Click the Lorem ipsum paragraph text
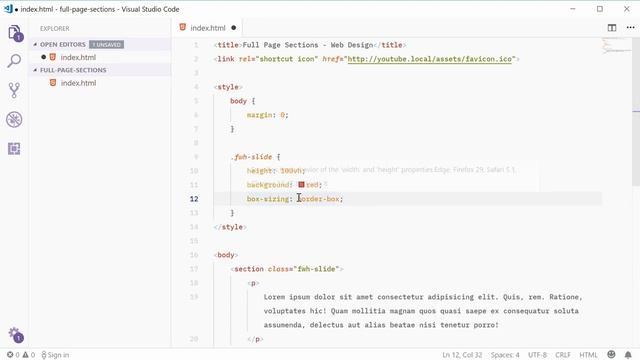 423,311
